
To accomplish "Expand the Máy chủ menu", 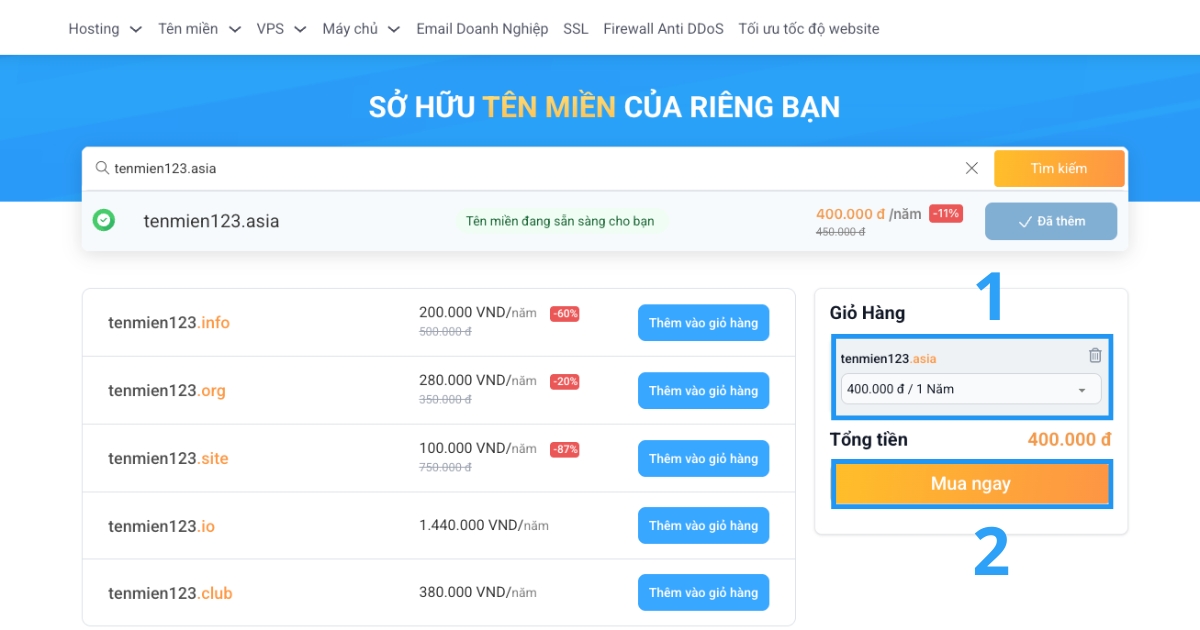I will (x=360, y=28).
